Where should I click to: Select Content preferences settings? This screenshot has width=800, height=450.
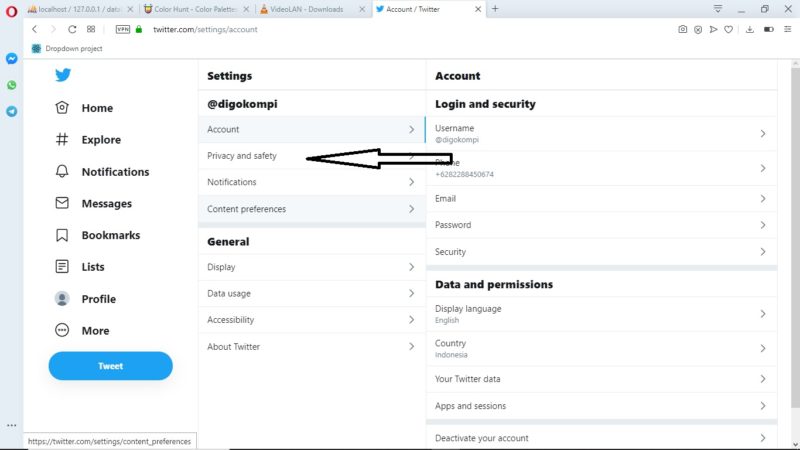(x=312, y=209)
